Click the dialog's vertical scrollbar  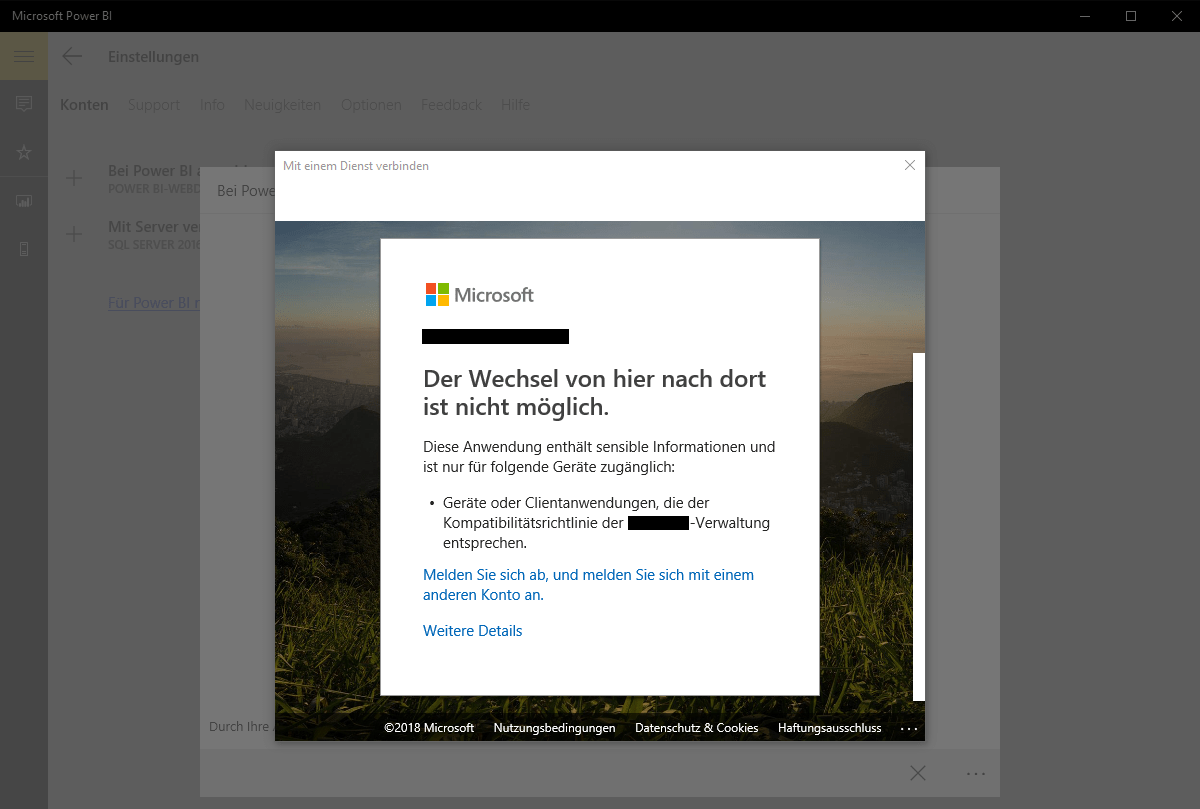click(x=919, y=526)
